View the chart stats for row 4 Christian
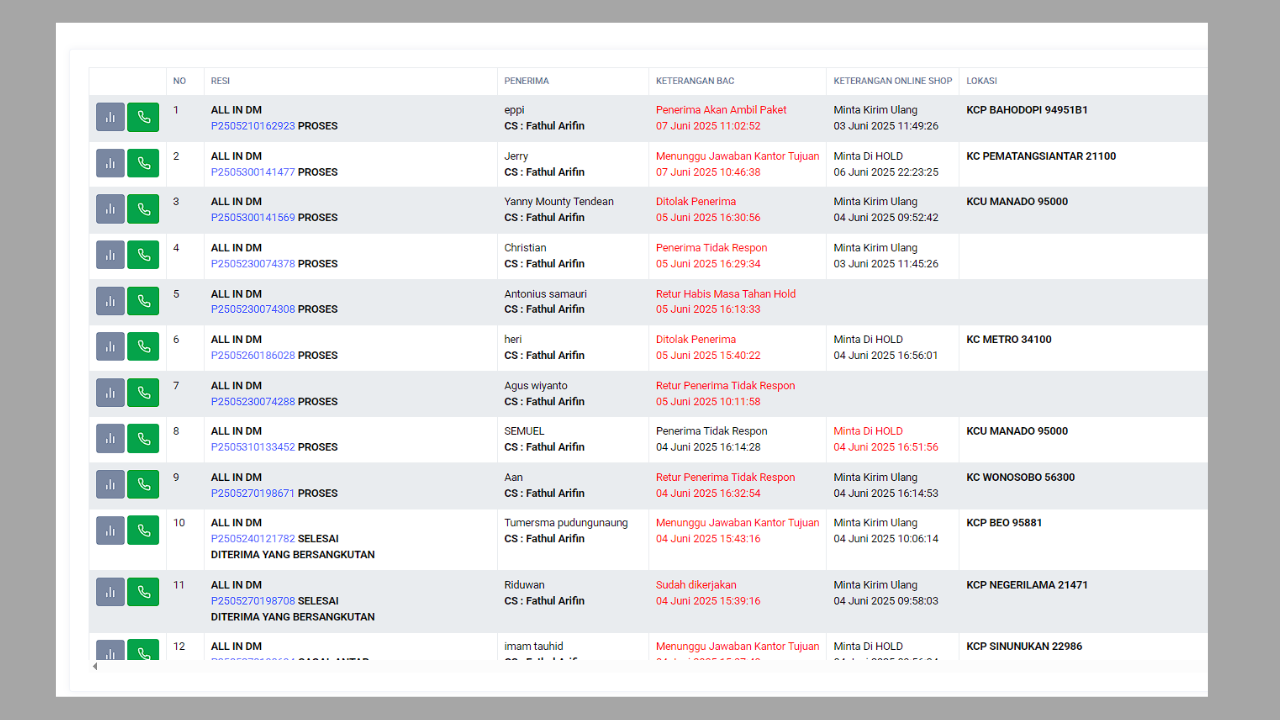1280x720 pixels. (x=110, y=255)
